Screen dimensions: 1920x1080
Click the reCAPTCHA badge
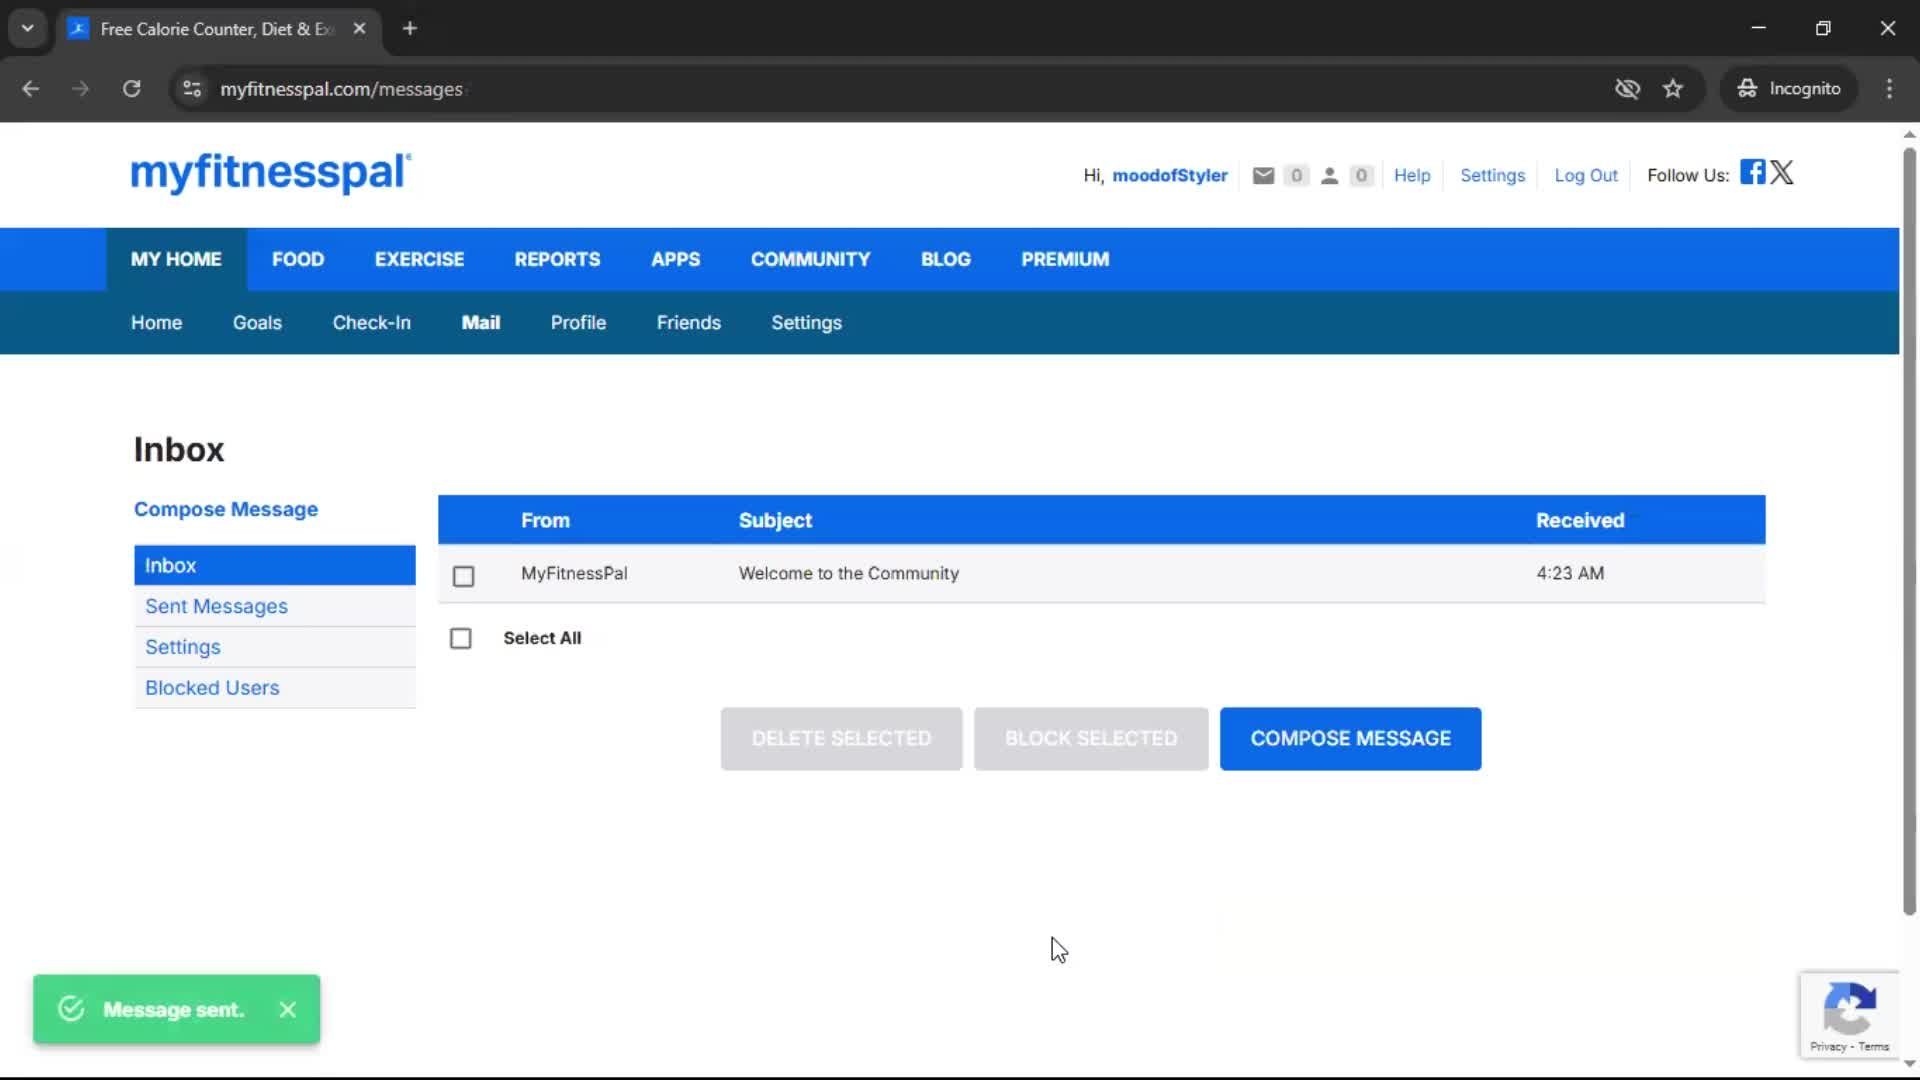[1849, 1015]
